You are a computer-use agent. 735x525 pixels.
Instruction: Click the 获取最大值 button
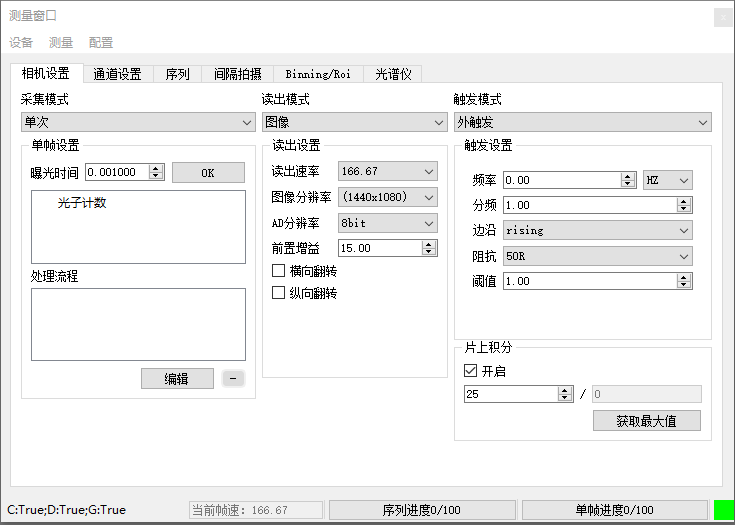pyautogui.click(x=646, y=420)
